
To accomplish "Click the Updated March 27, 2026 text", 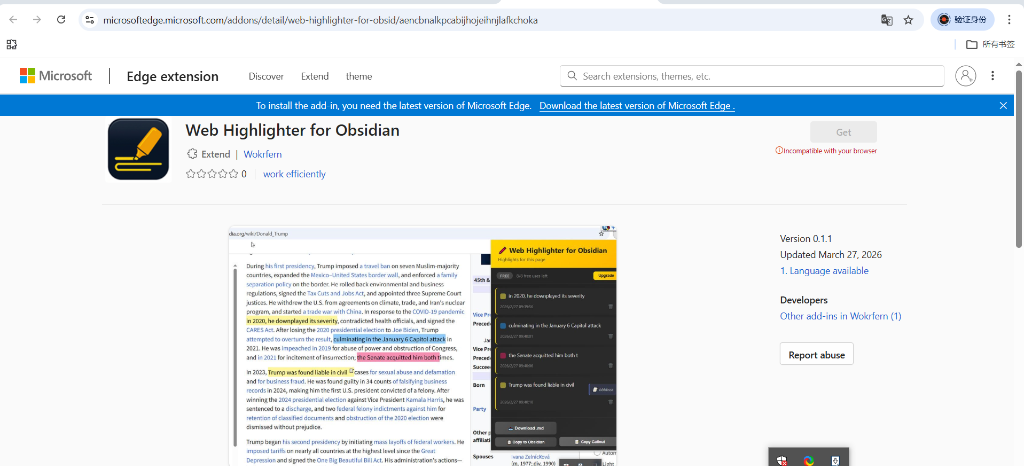I will click(831, 255).
